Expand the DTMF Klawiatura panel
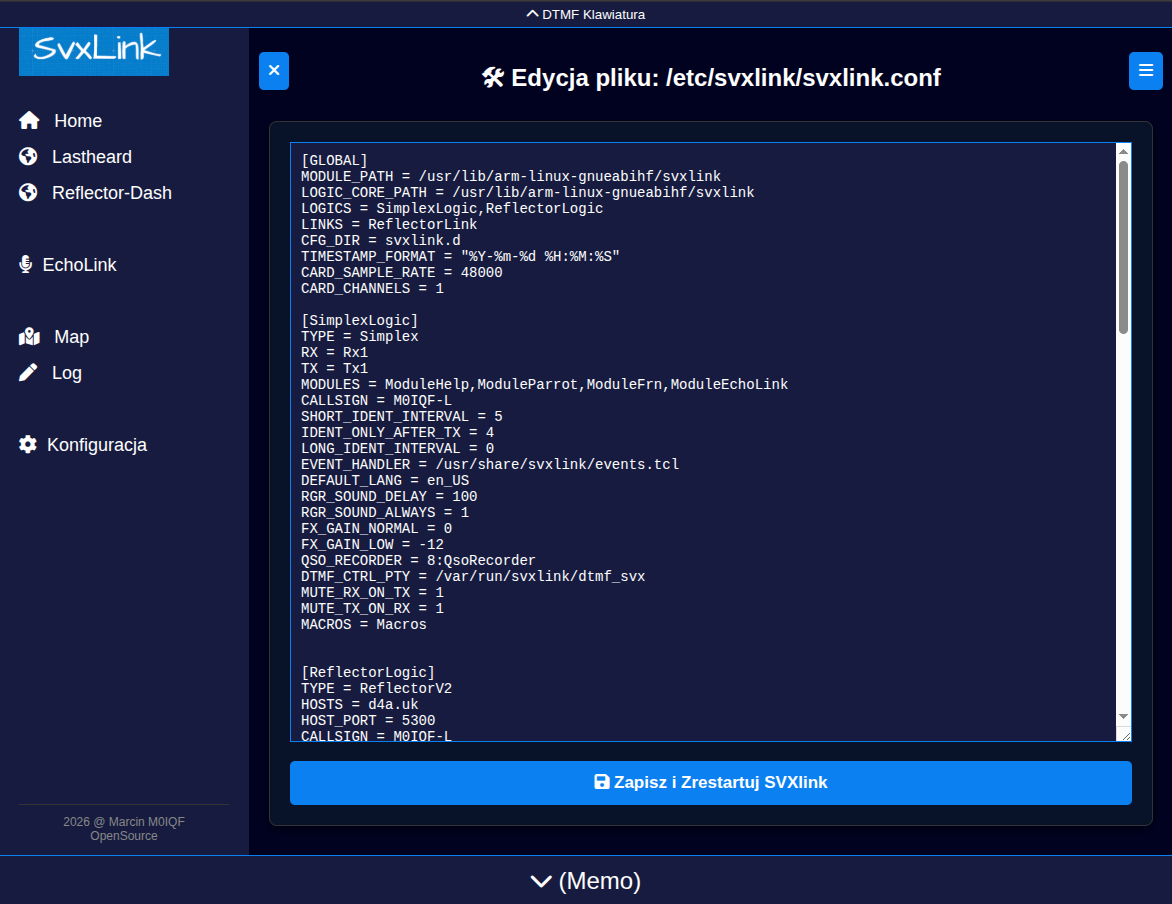The width and height of the screenshot is (1172, 904). click(x=586, y=14)
